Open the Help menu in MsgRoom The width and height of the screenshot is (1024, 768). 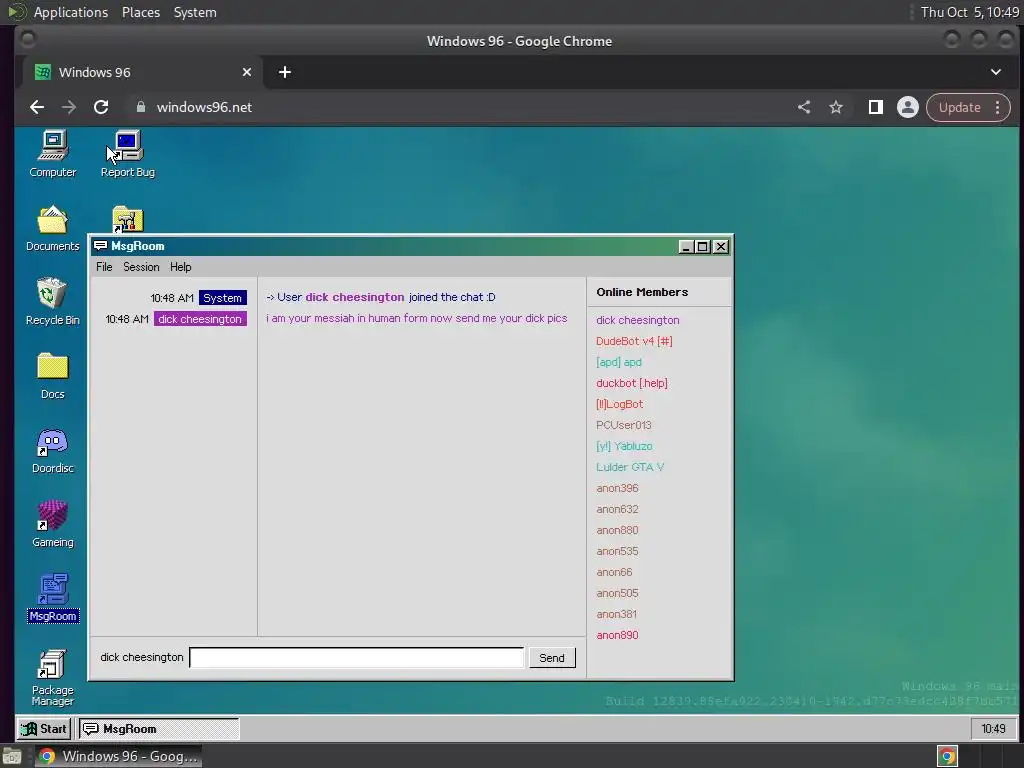click(x=180, y=266)
